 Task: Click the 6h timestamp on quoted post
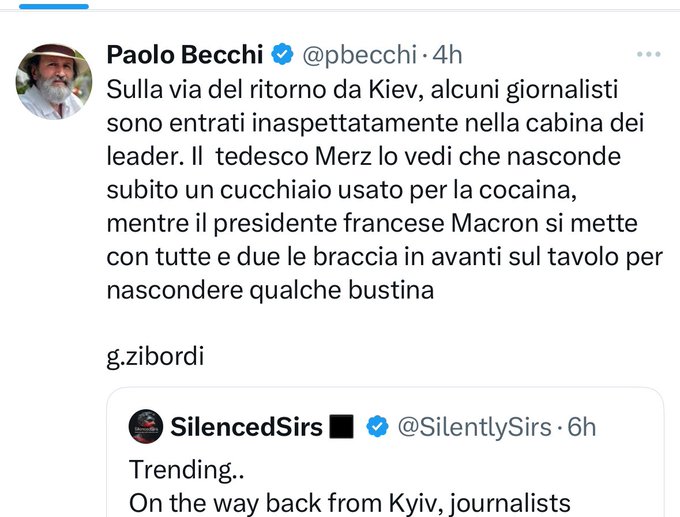(581, 427)
